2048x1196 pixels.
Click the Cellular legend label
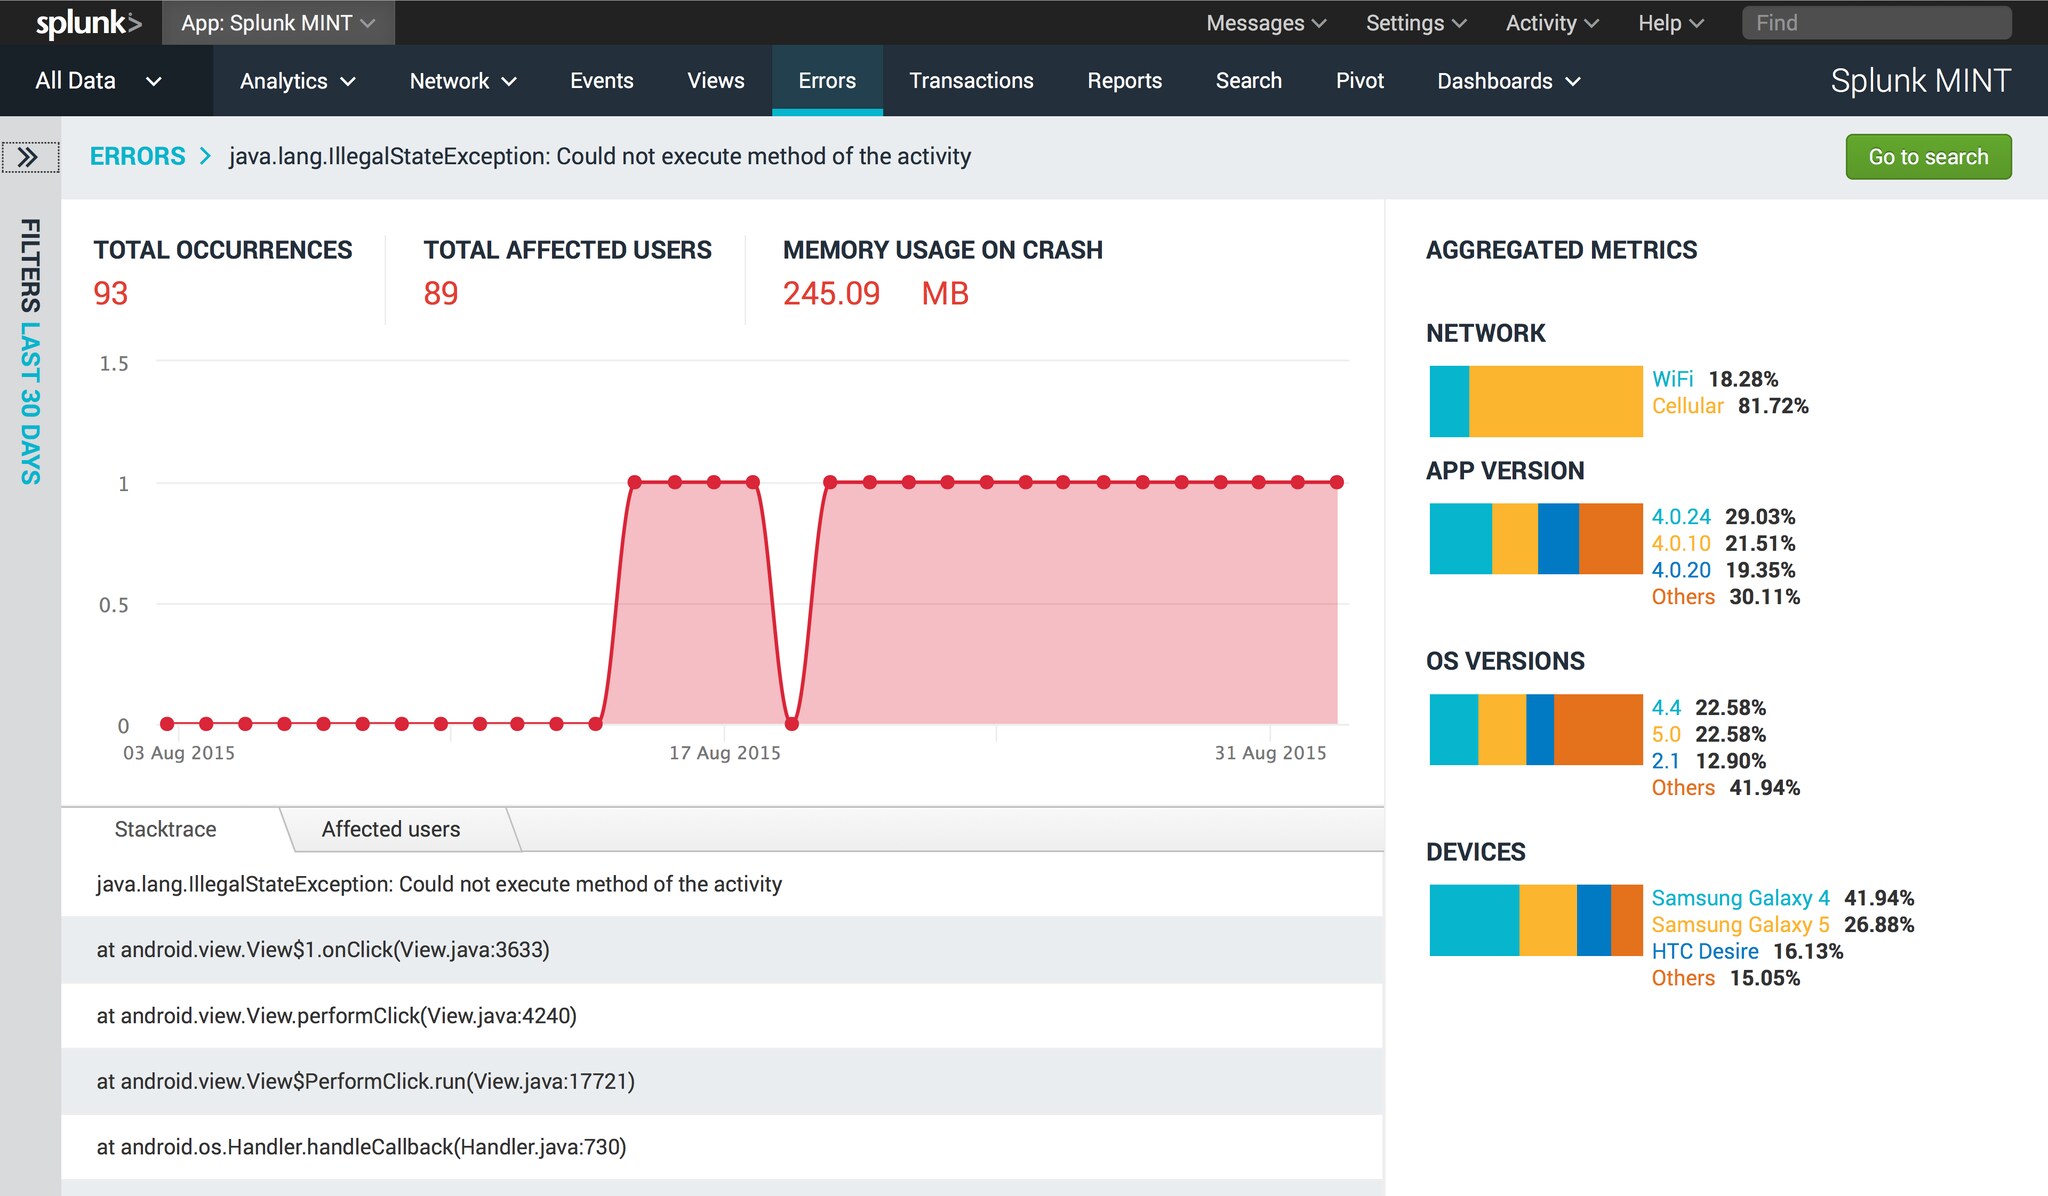point(1688,406)
